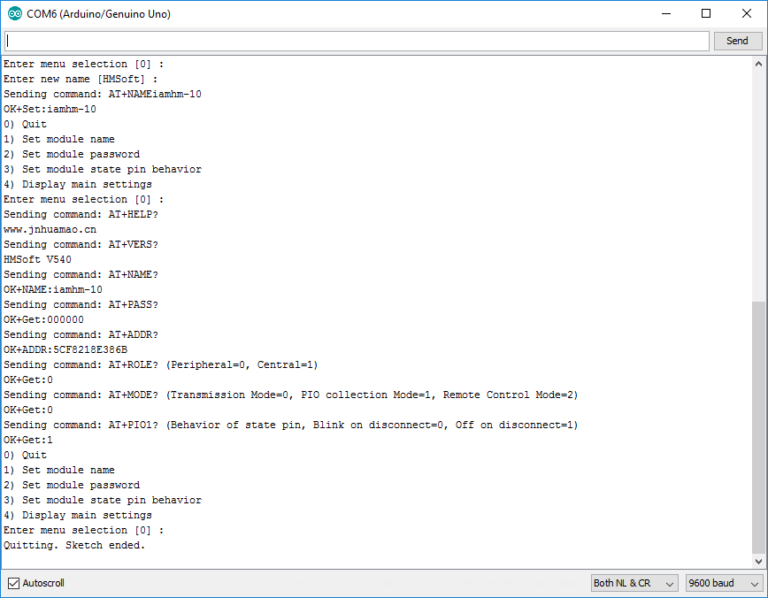Focus the serial command input field
The width and height of the screenshot is (768, 598).
356,41
